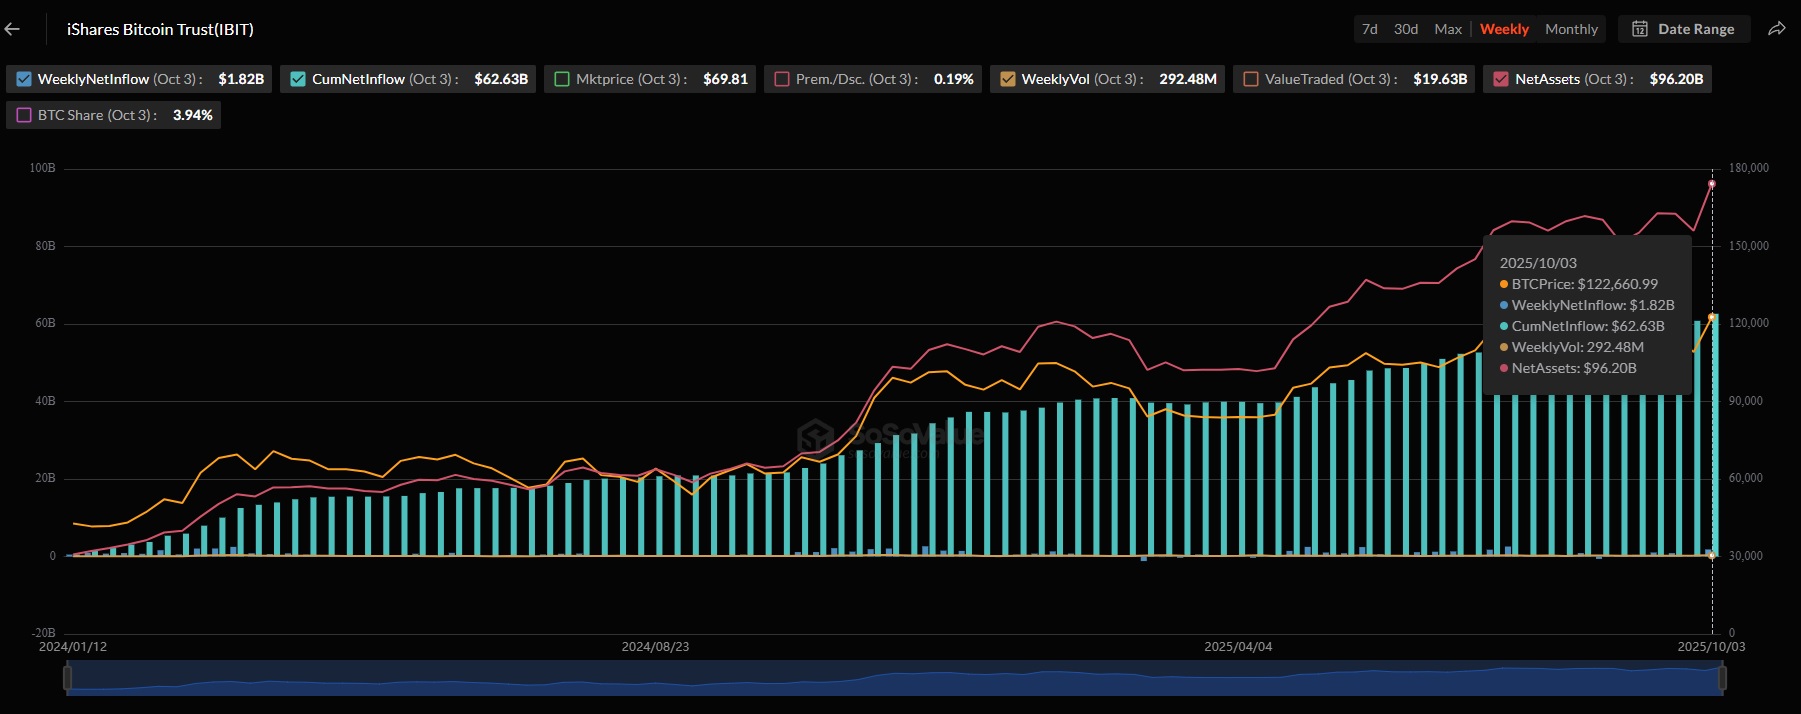Turn on the Prem./Dsc. checkbox

tap(782, 79)
